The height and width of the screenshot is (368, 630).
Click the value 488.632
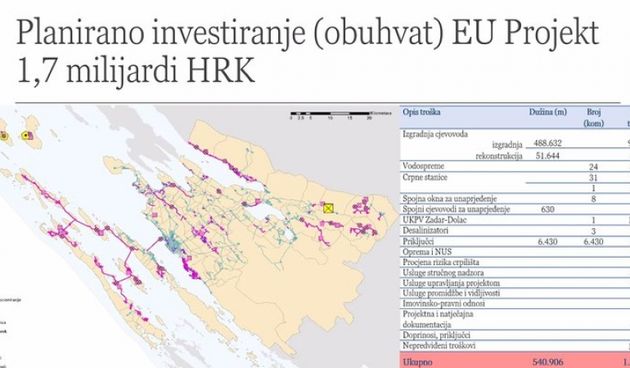[548, 143]
